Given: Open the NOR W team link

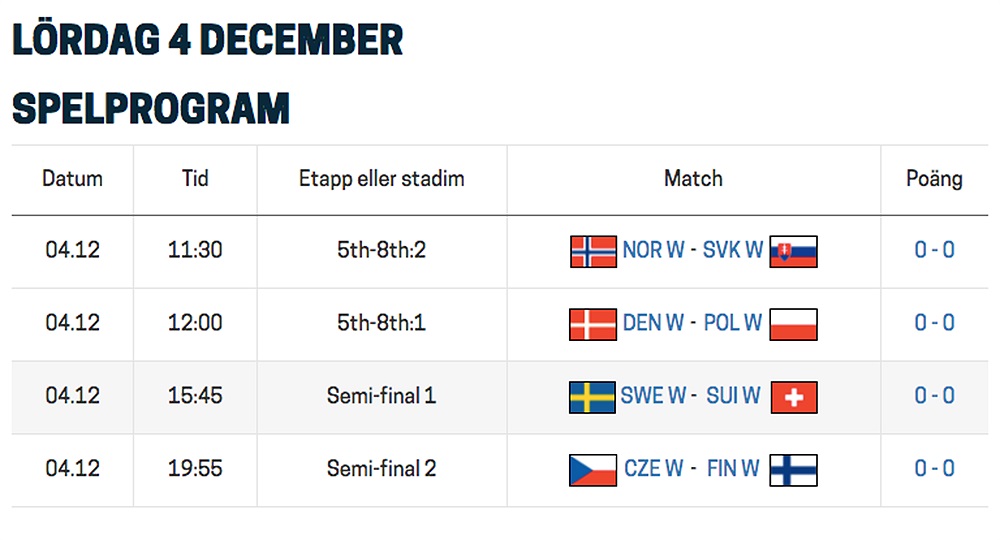Looking at the screenshot, I should coord(653,250).
